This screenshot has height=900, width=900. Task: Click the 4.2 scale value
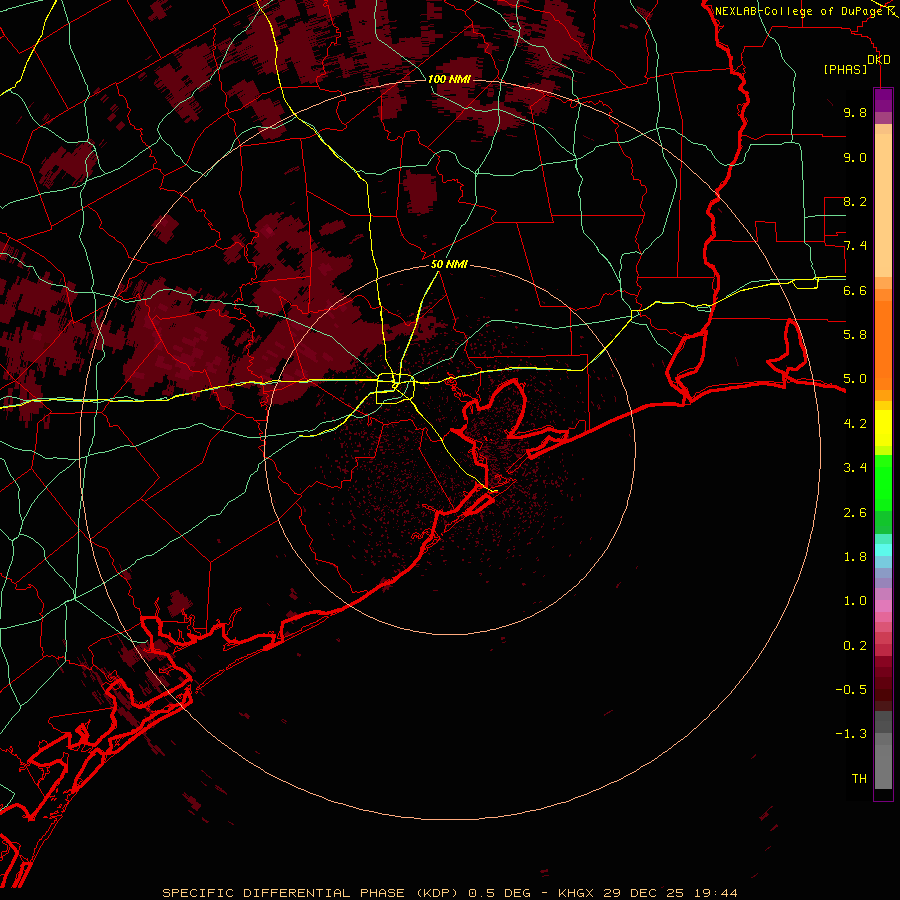(x=855, y=424)
